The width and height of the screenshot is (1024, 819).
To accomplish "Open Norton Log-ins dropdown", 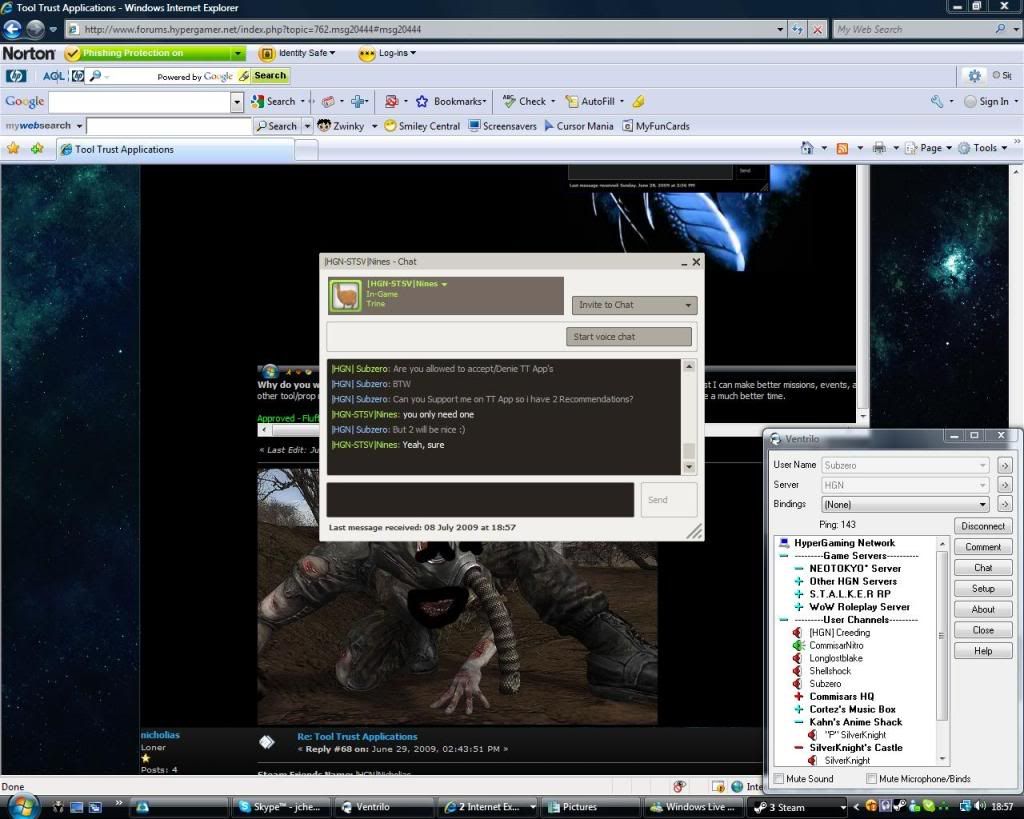I will coord(388,53).
